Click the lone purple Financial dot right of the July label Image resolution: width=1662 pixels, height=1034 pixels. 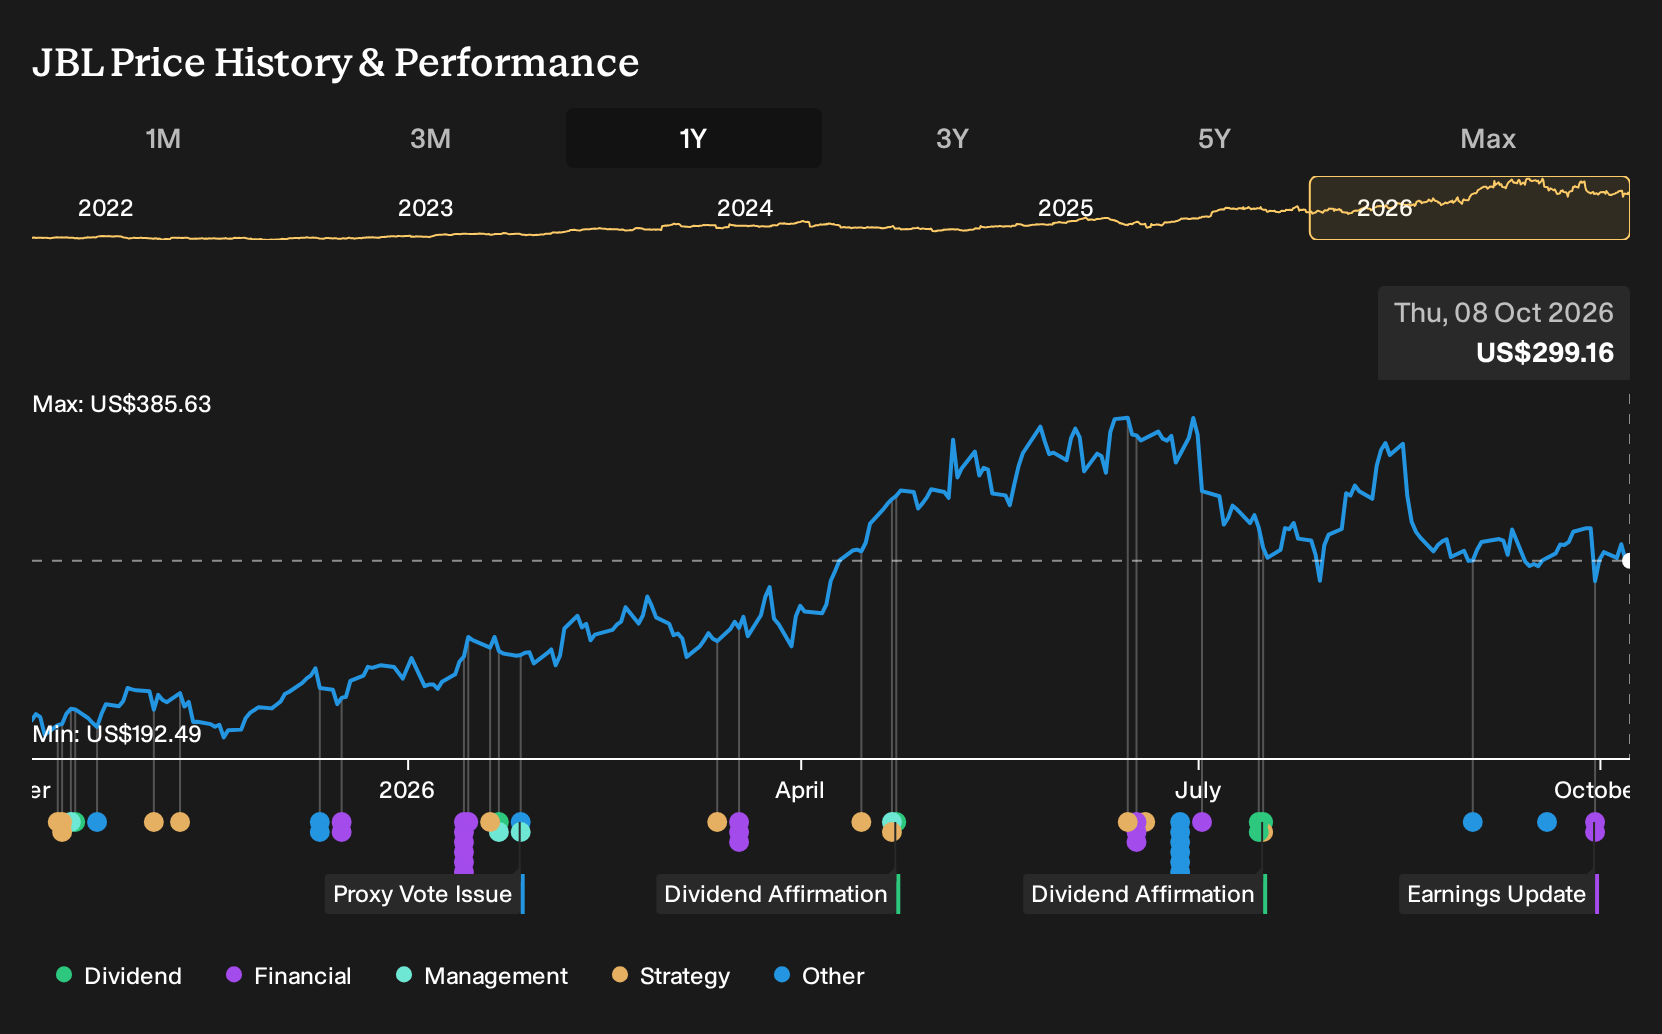(x=1202, y=822)
